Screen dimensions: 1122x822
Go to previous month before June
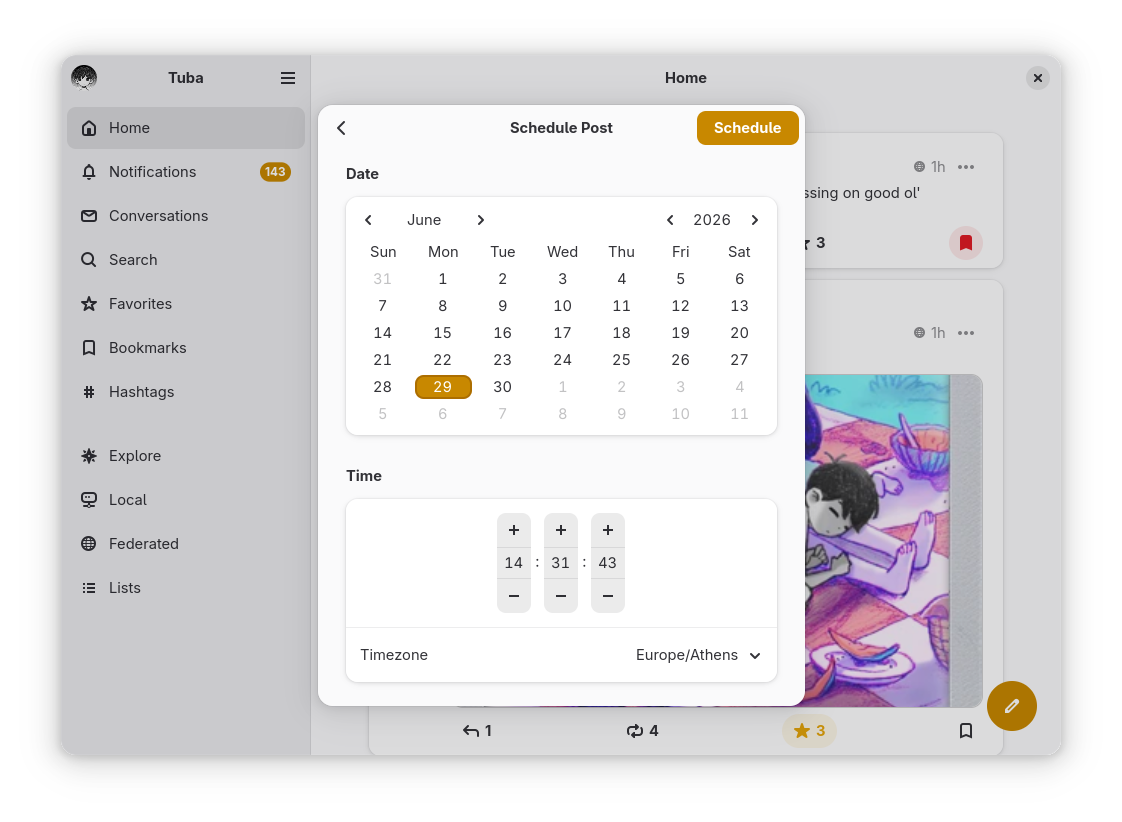pyautogui.click(x=368, y=220)
